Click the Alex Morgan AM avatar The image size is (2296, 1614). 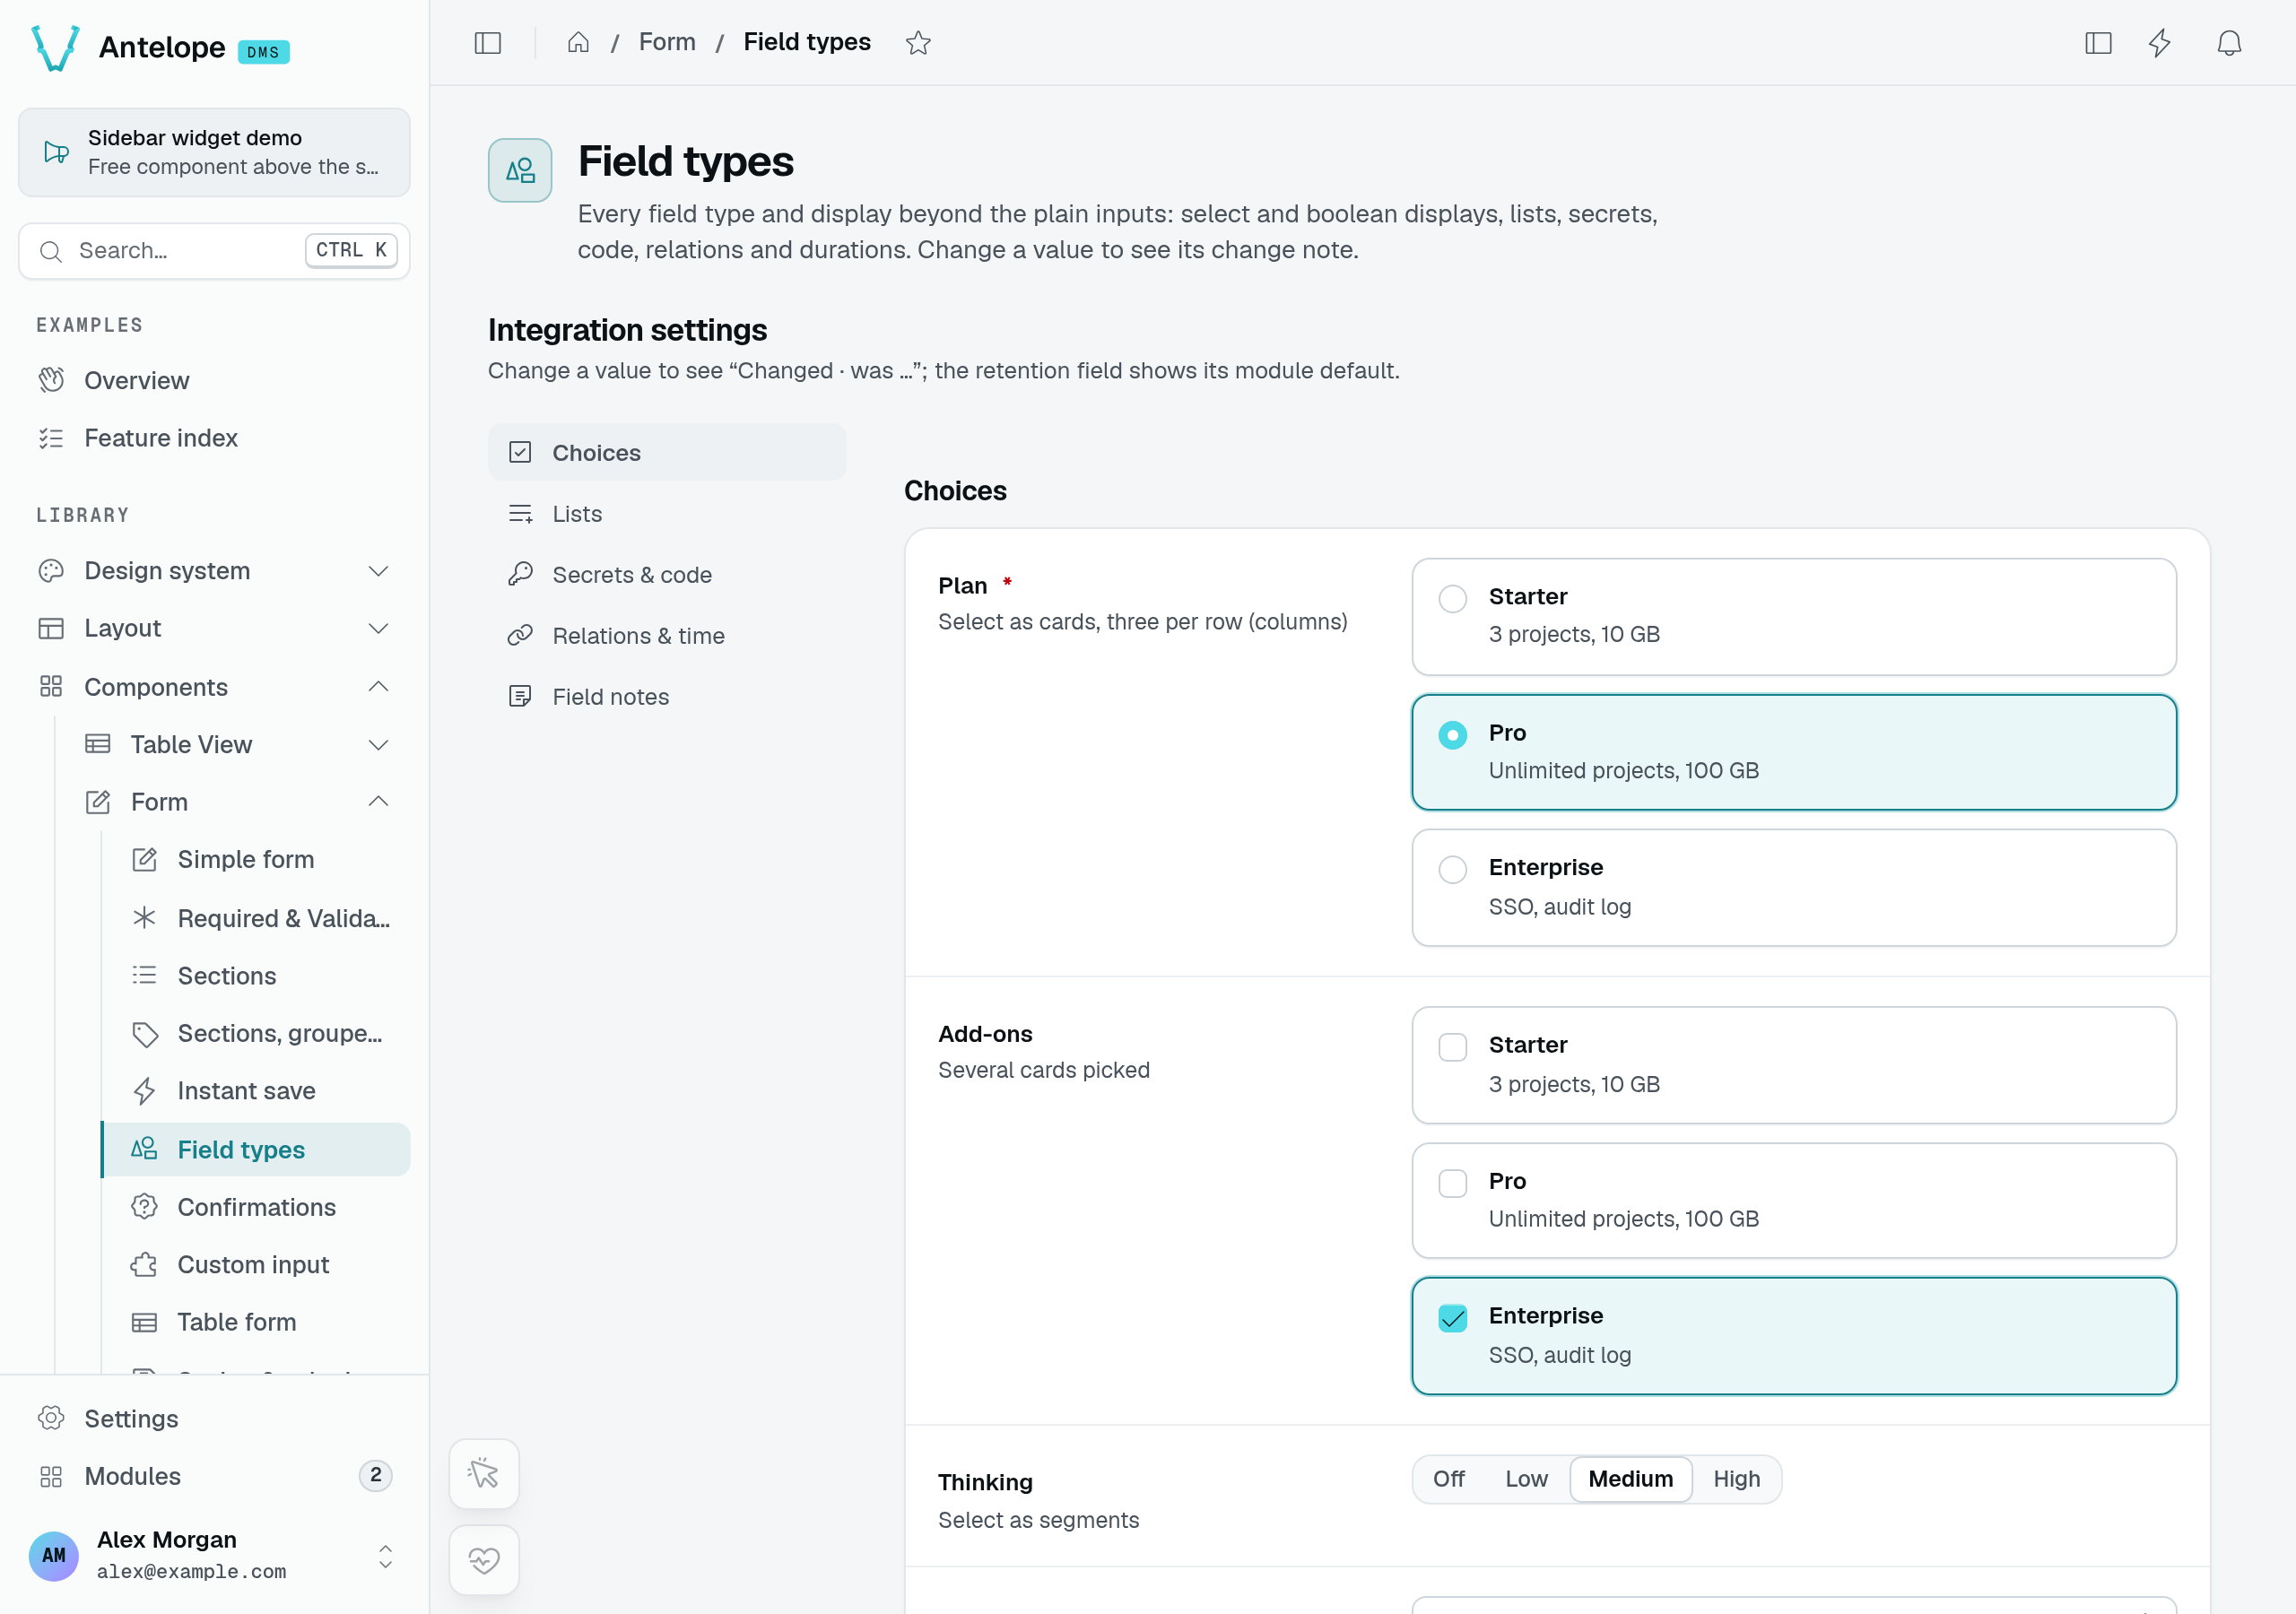(54, 1555)
